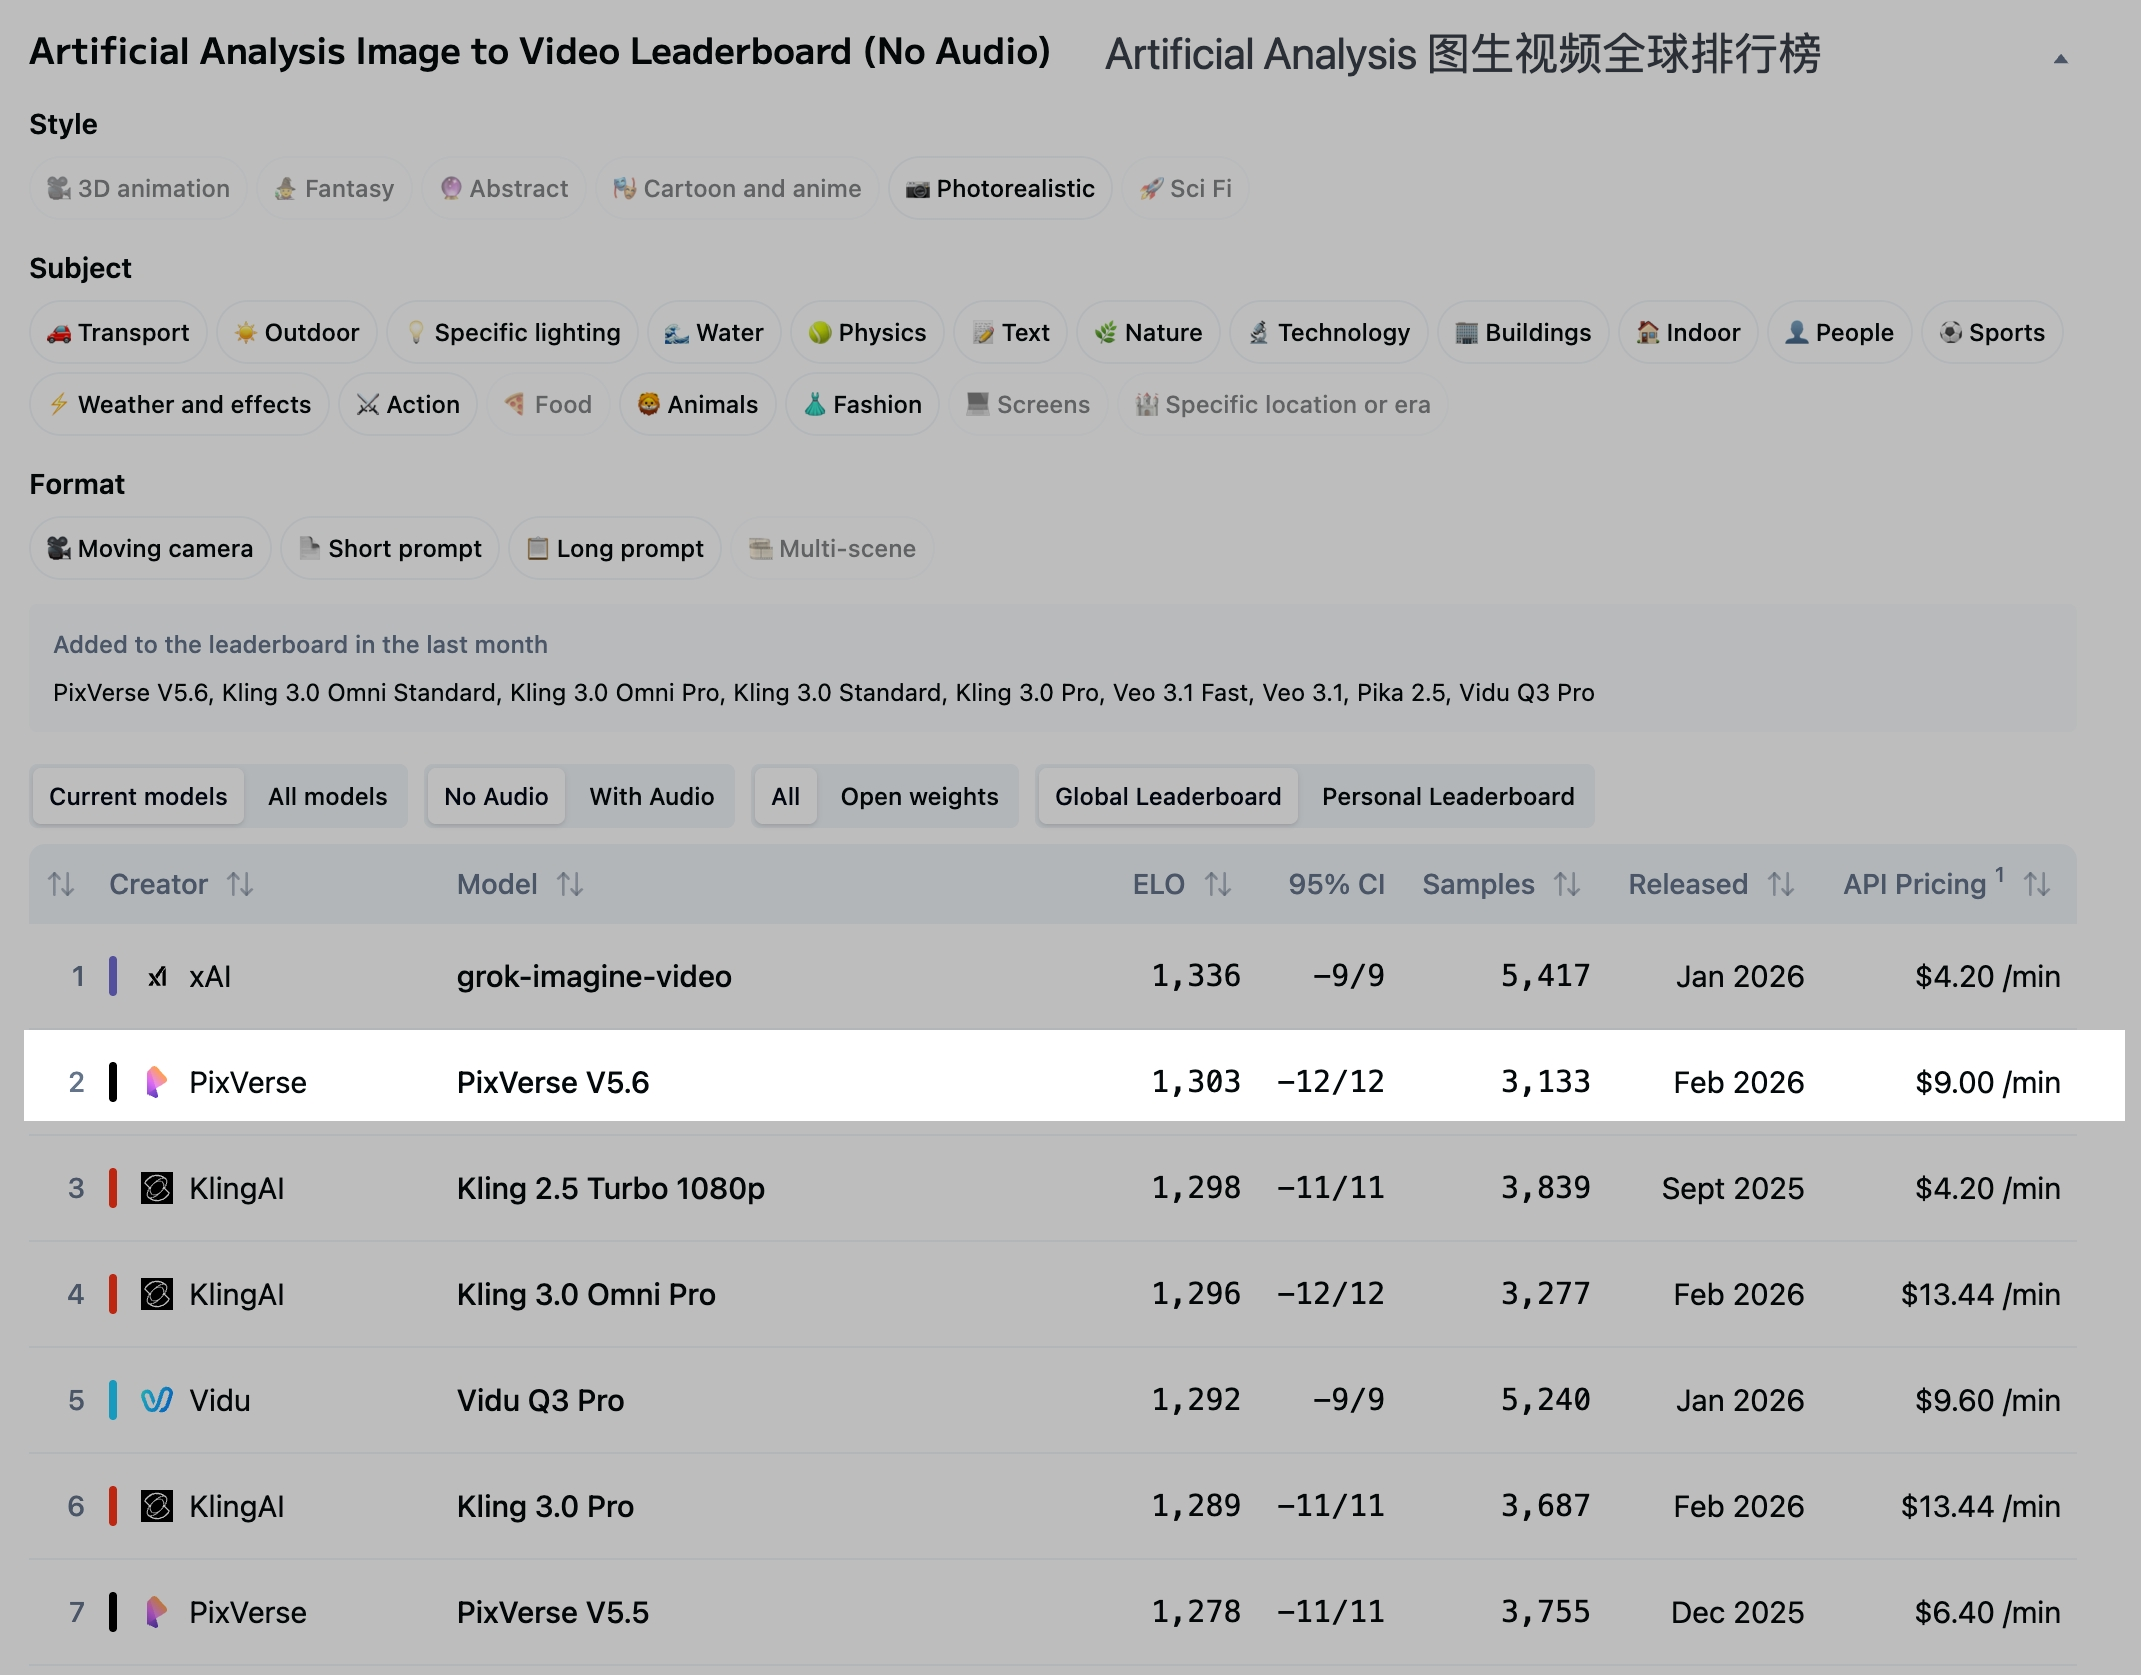Toggle the Animals subject filter
The height and width of the screenshot is (1675, 2141).
pos(697,404)
